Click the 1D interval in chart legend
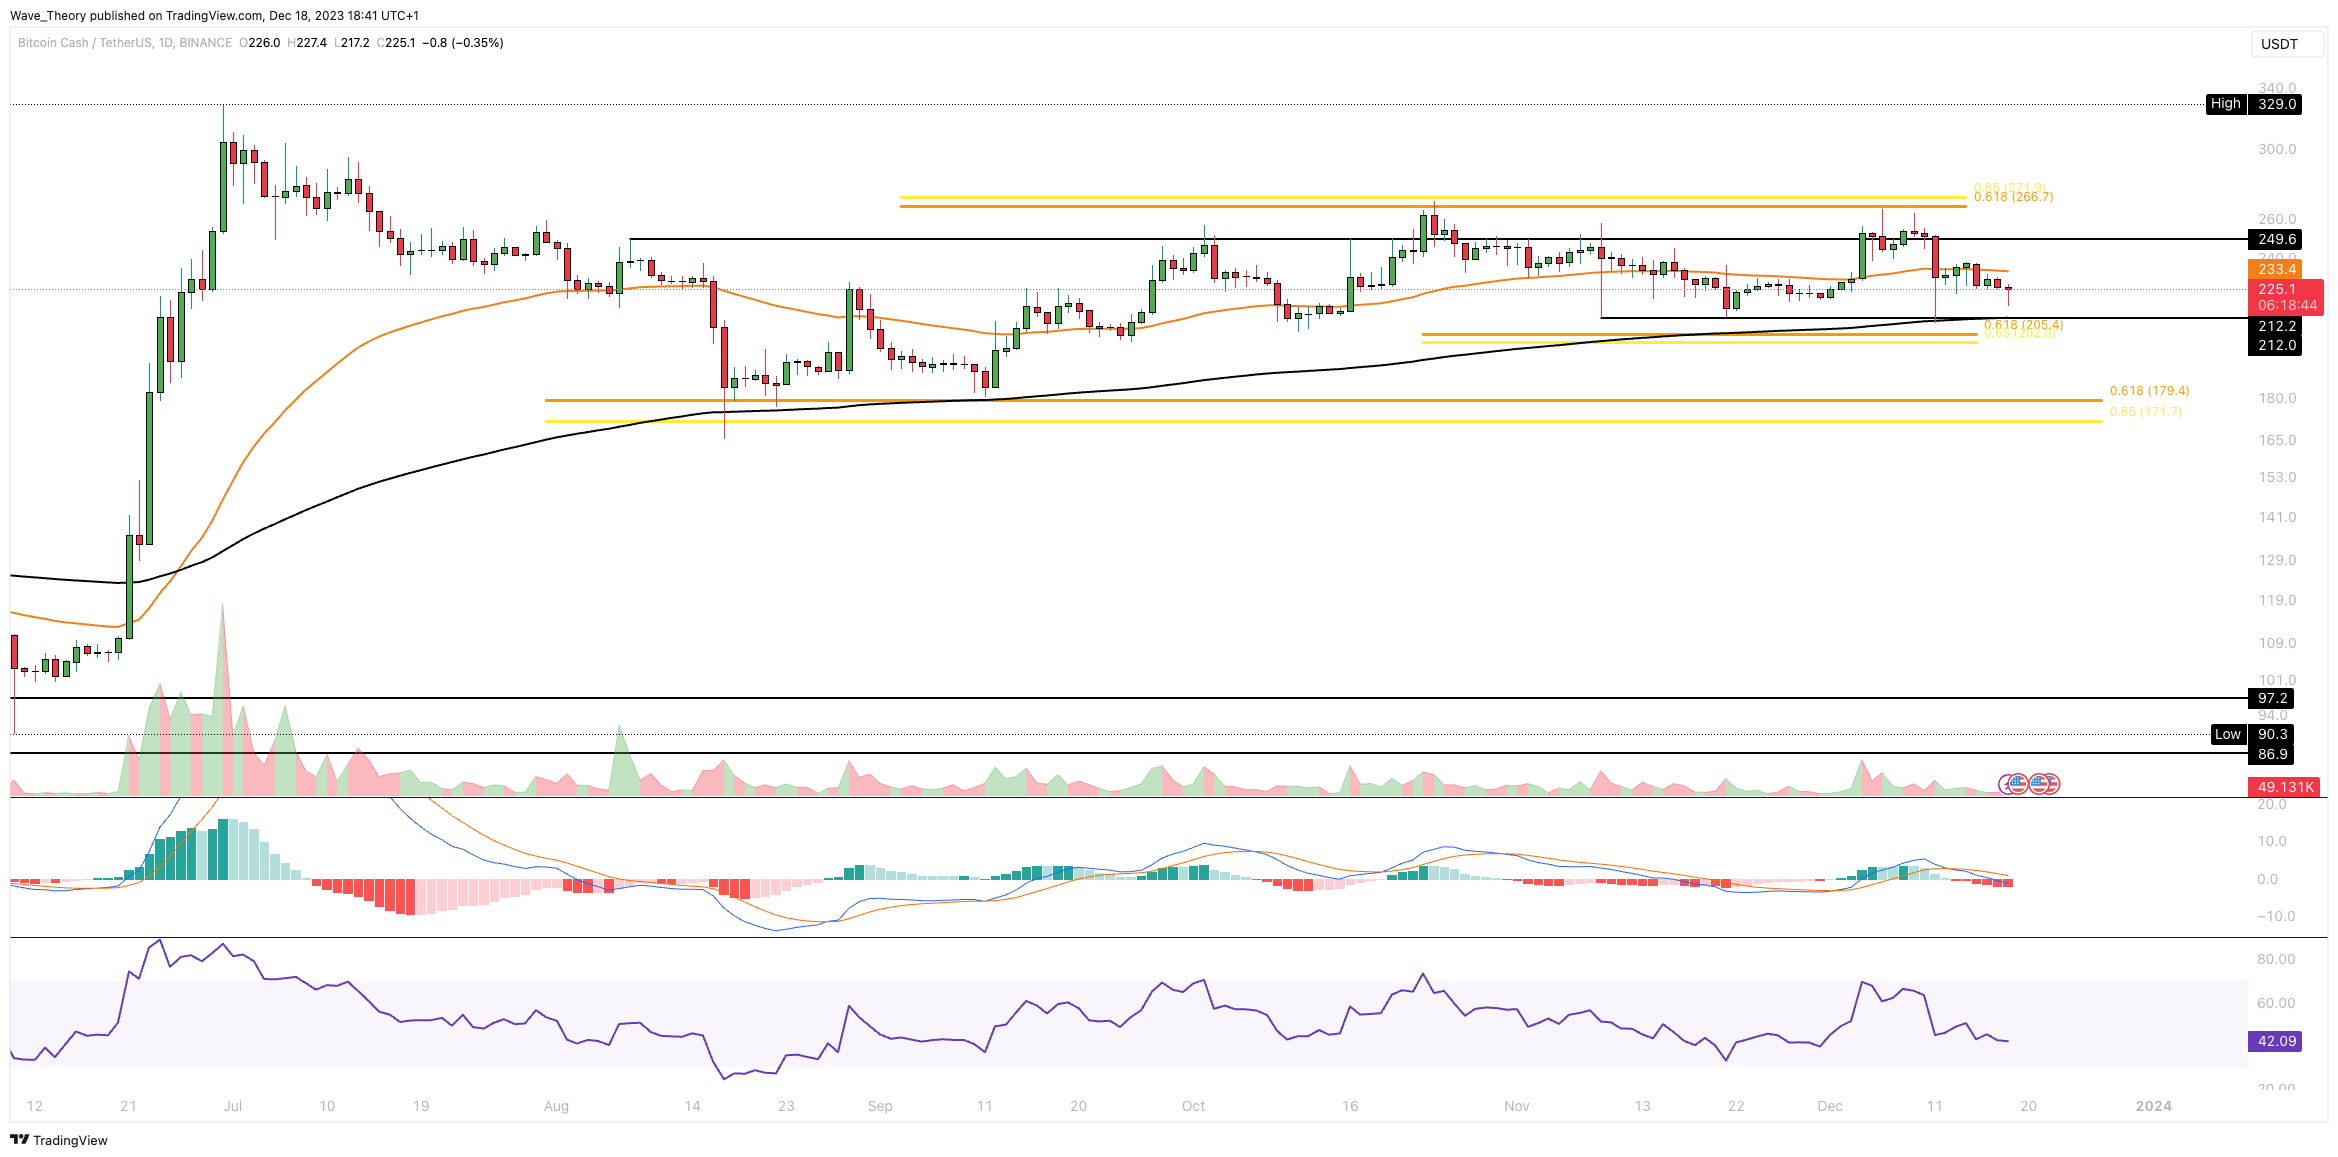 coord(166,43)
